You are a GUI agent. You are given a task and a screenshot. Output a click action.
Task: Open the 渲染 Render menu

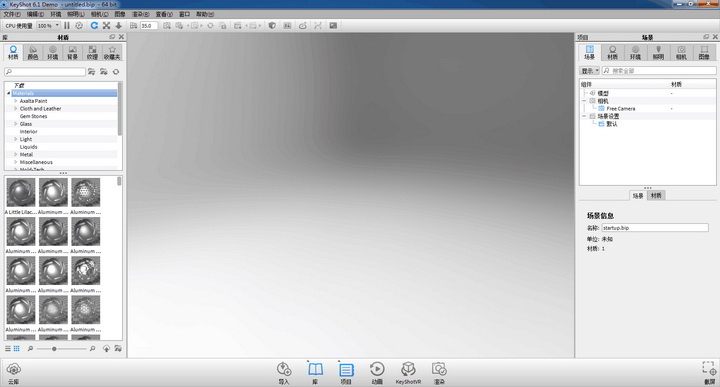[141, 14]
